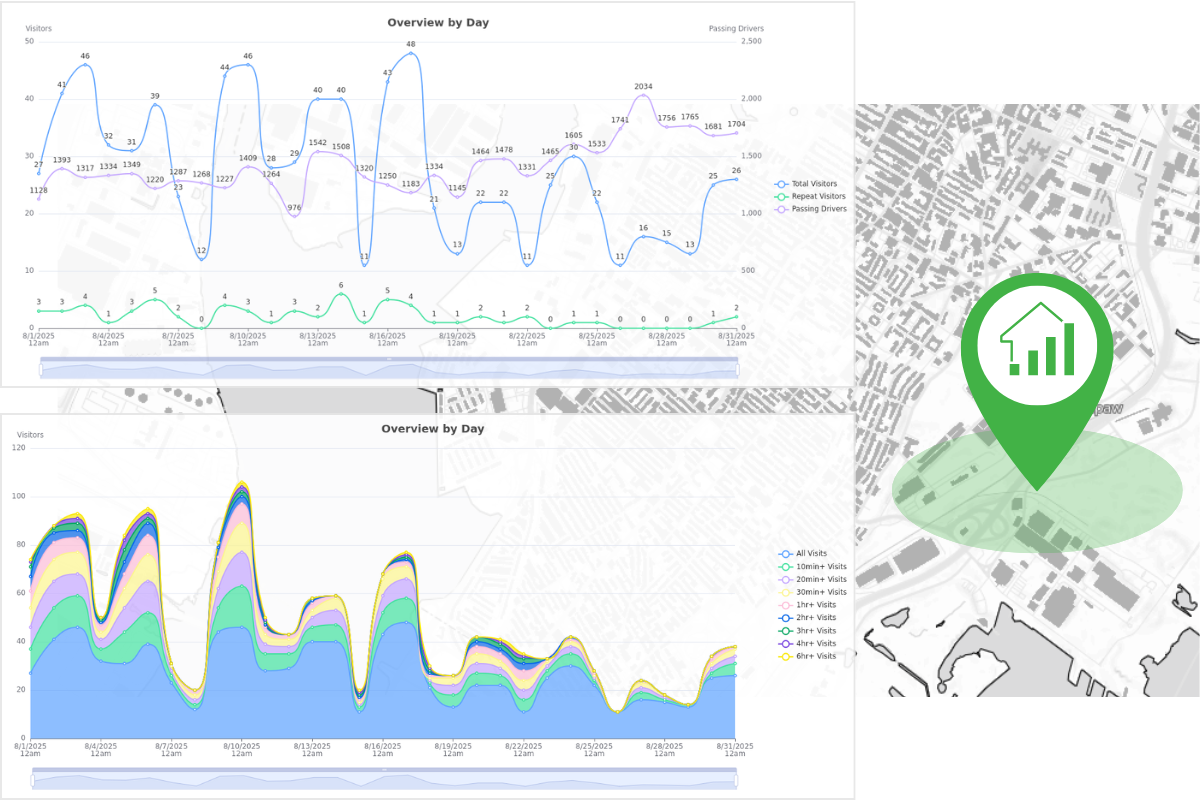Click the 2034 Passing Drivers peak point
The width and height of the screenshot is (1200, 800).
pos(643,96)
